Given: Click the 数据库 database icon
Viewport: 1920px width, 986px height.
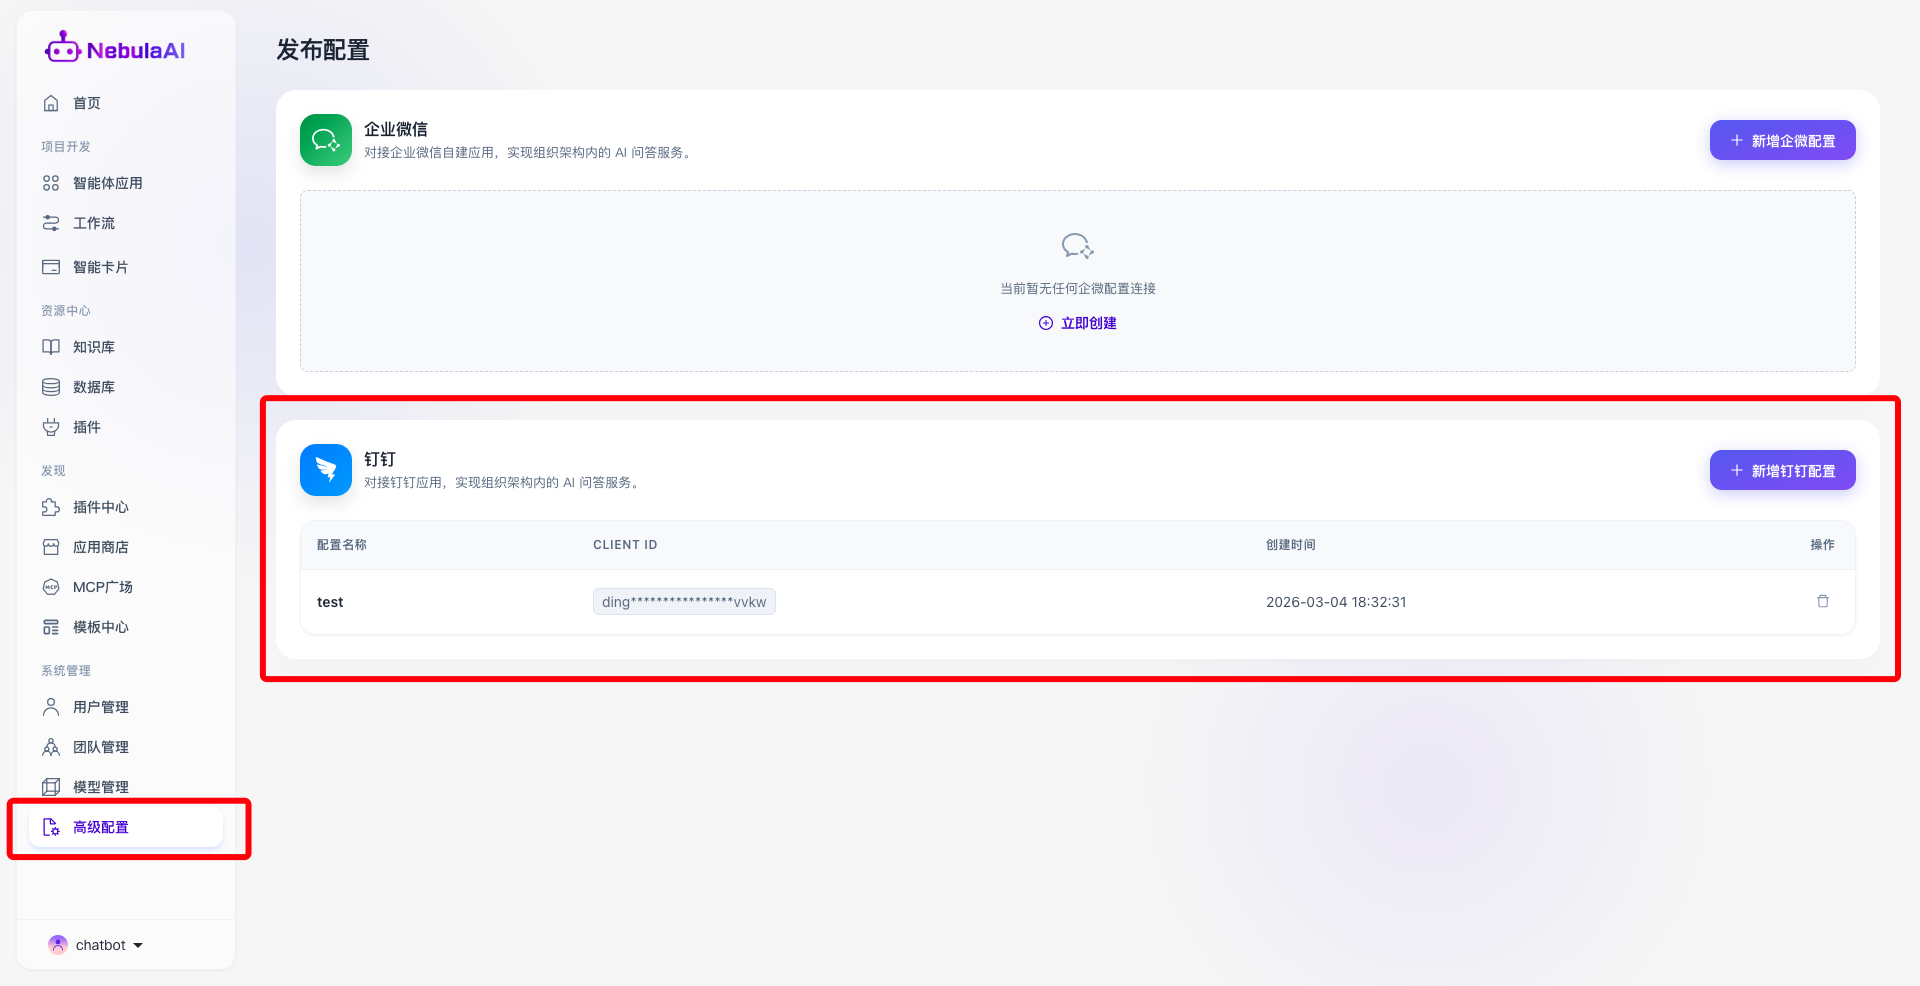Looking at the screenshot, I should pos(51,387).
